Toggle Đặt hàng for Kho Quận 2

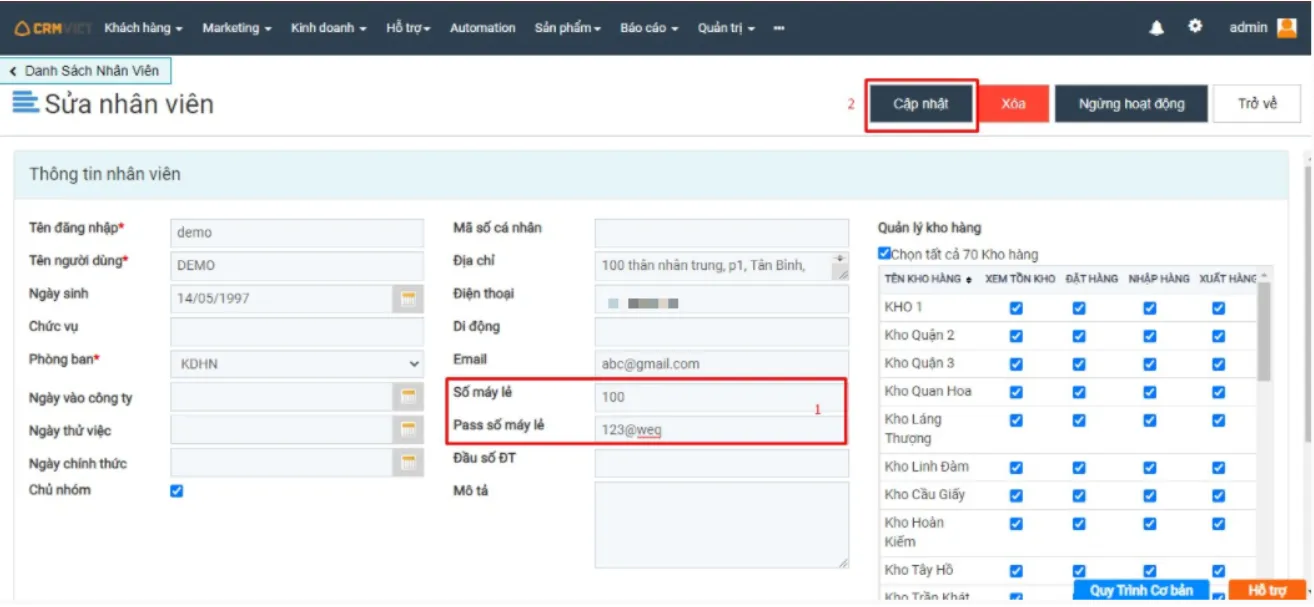pyautogui.click(x=1079, y=336)
